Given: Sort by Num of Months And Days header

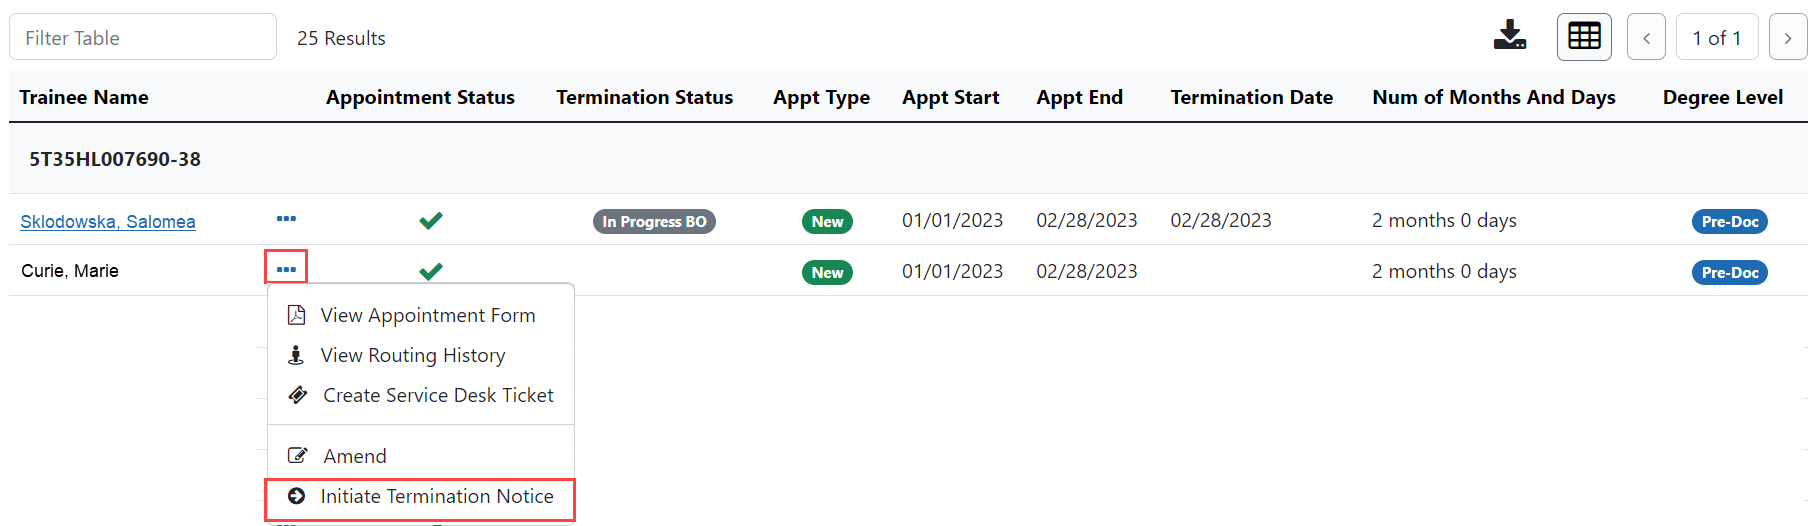Looking at the screenshot, I should tap(1494, 97).
